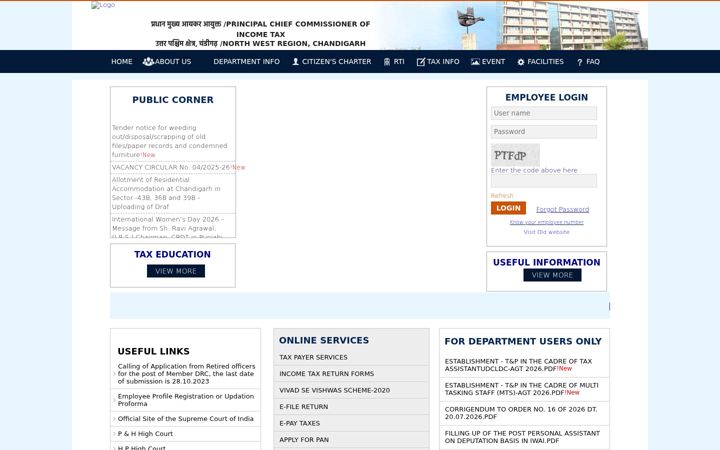This screenshot has height=450, width=720.
Task: Click the broken Logo image
Action: (x=103, y=5)
